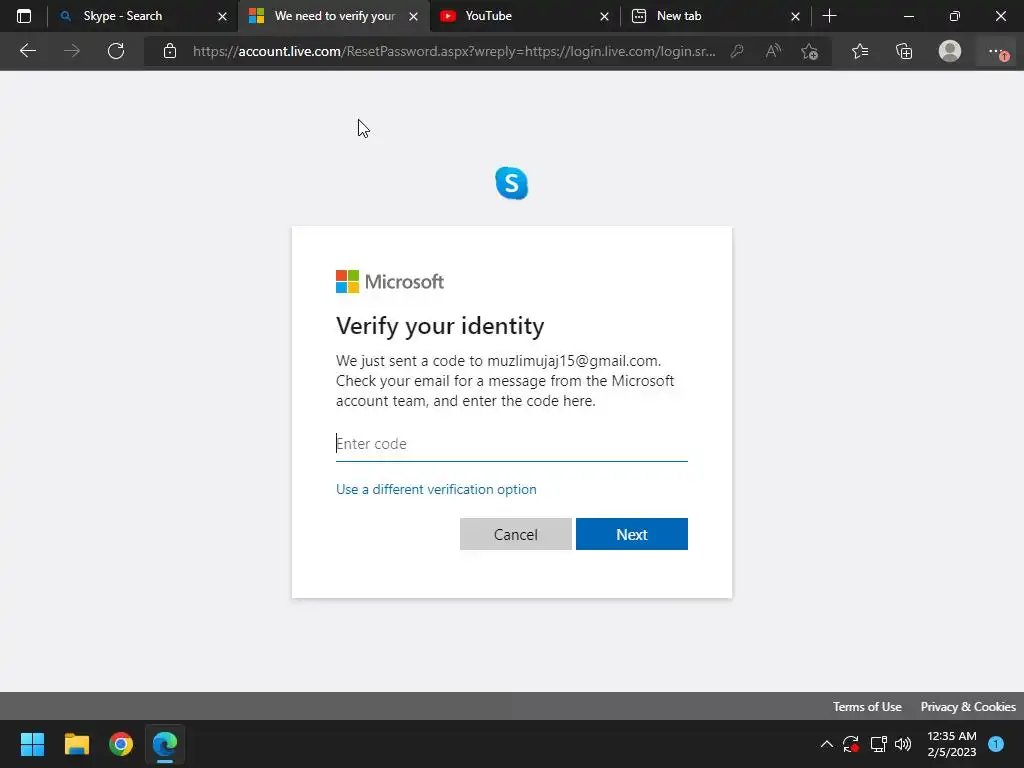Refresh the current page
Image resolution: width=1024 pixels, height=768 pixels.
(116, 51)
